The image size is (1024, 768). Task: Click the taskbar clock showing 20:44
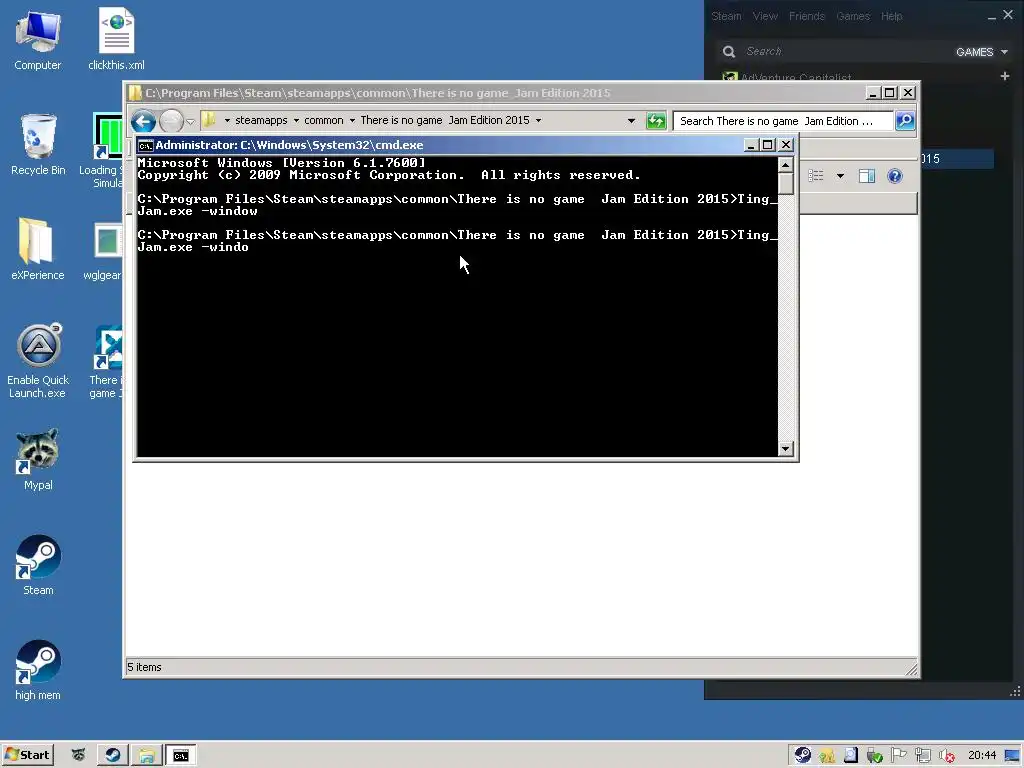coord(982,756)
